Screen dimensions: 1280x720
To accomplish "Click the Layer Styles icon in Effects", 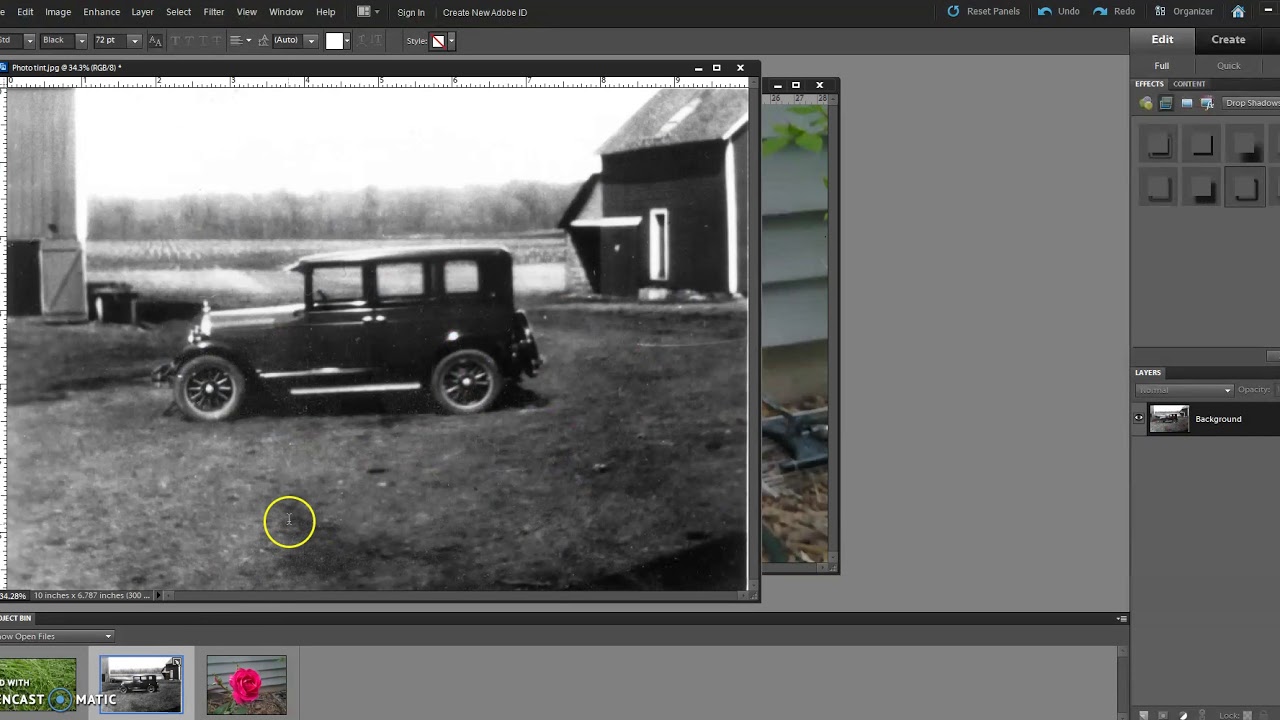I will (1166, 103).
